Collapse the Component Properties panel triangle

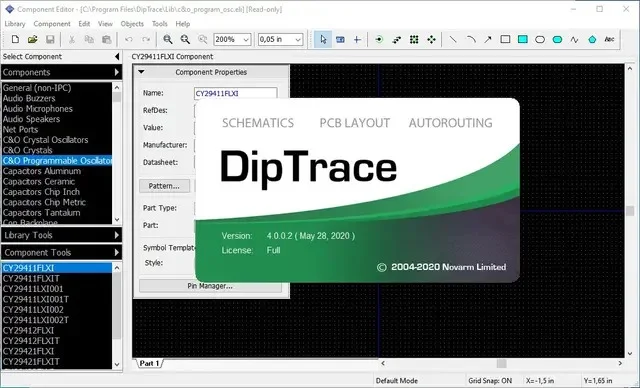coord(141,72)
